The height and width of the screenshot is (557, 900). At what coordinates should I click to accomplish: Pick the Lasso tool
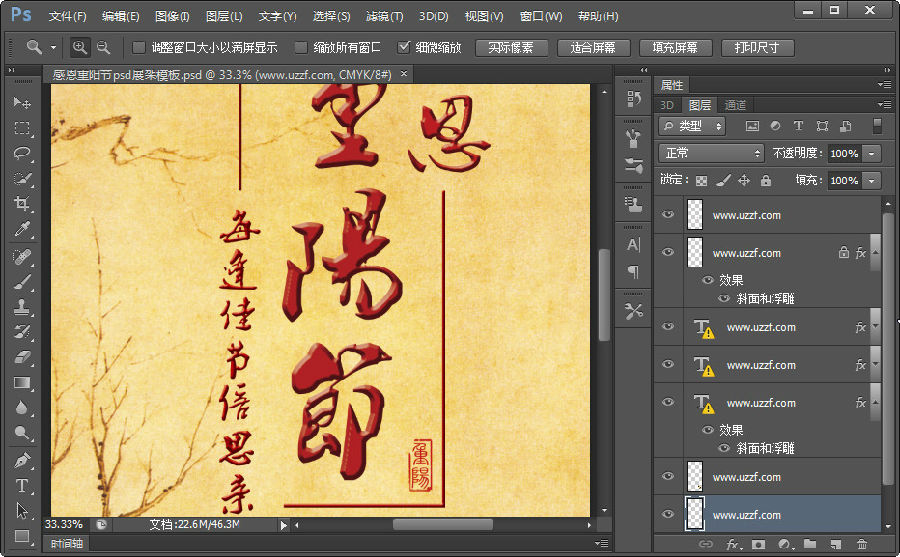(22, 153)
